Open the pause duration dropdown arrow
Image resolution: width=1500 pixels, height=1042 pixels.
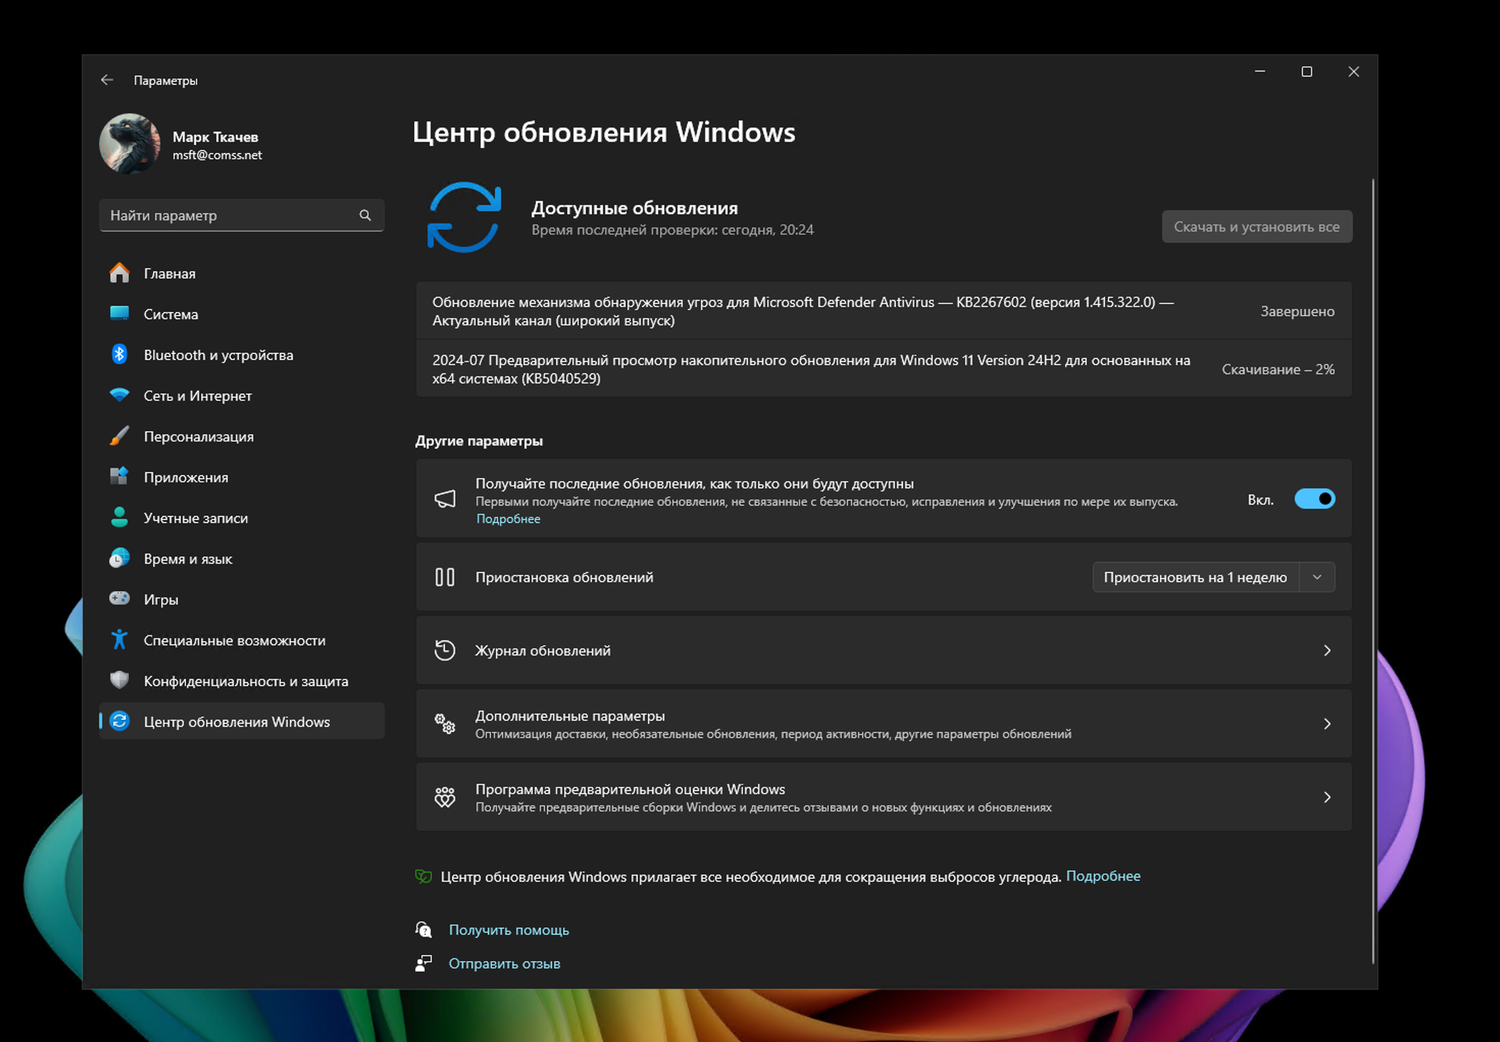coord(1317,577)
